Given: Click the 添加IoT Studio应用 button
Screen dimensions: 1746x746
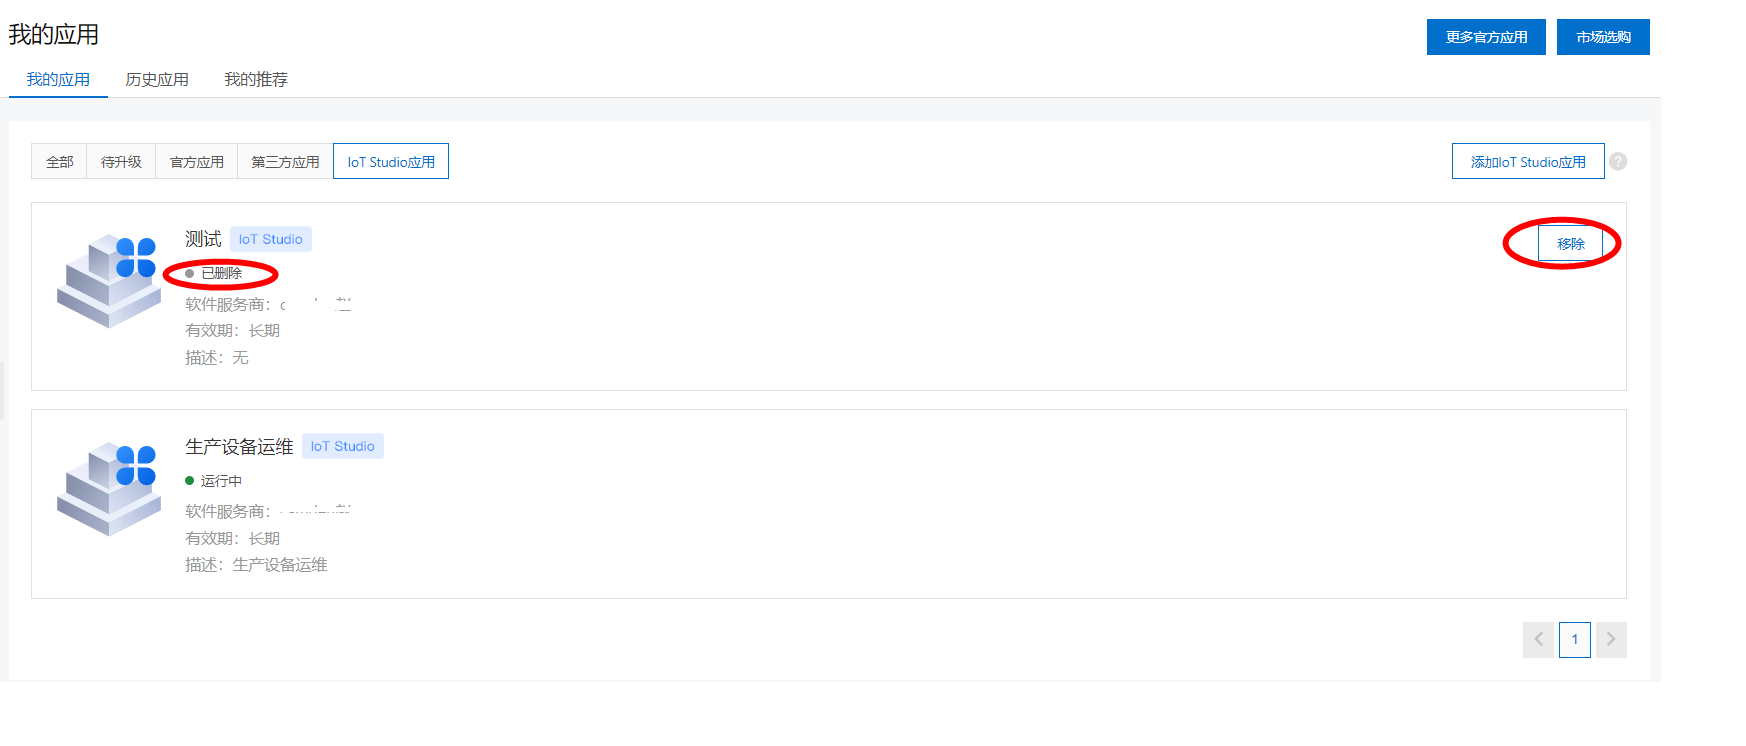Looking at the screenshot, I should [x=1528, y=161].
